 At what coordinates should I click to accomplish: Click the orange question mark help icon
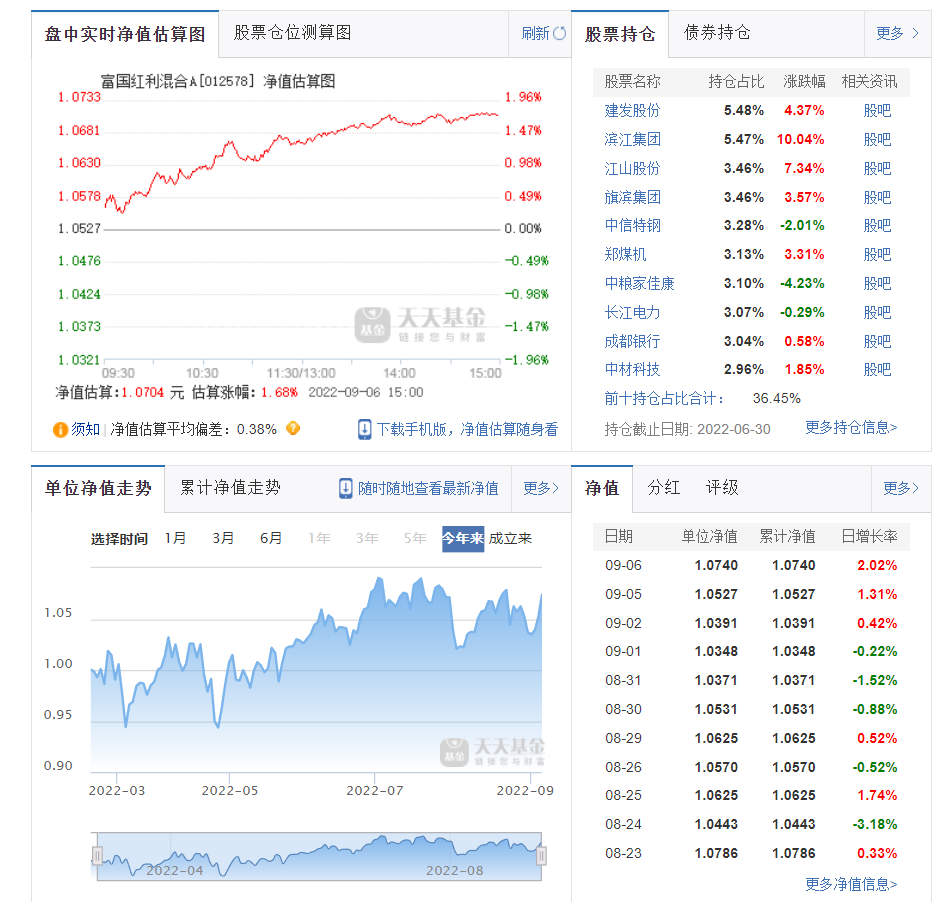coord(293,428)
